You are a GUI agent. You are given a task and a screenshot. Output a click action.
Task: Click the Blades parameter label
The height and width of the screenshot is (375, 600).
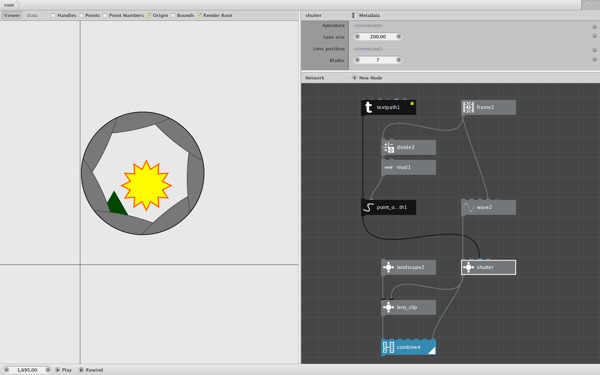[x=337, y=60]
